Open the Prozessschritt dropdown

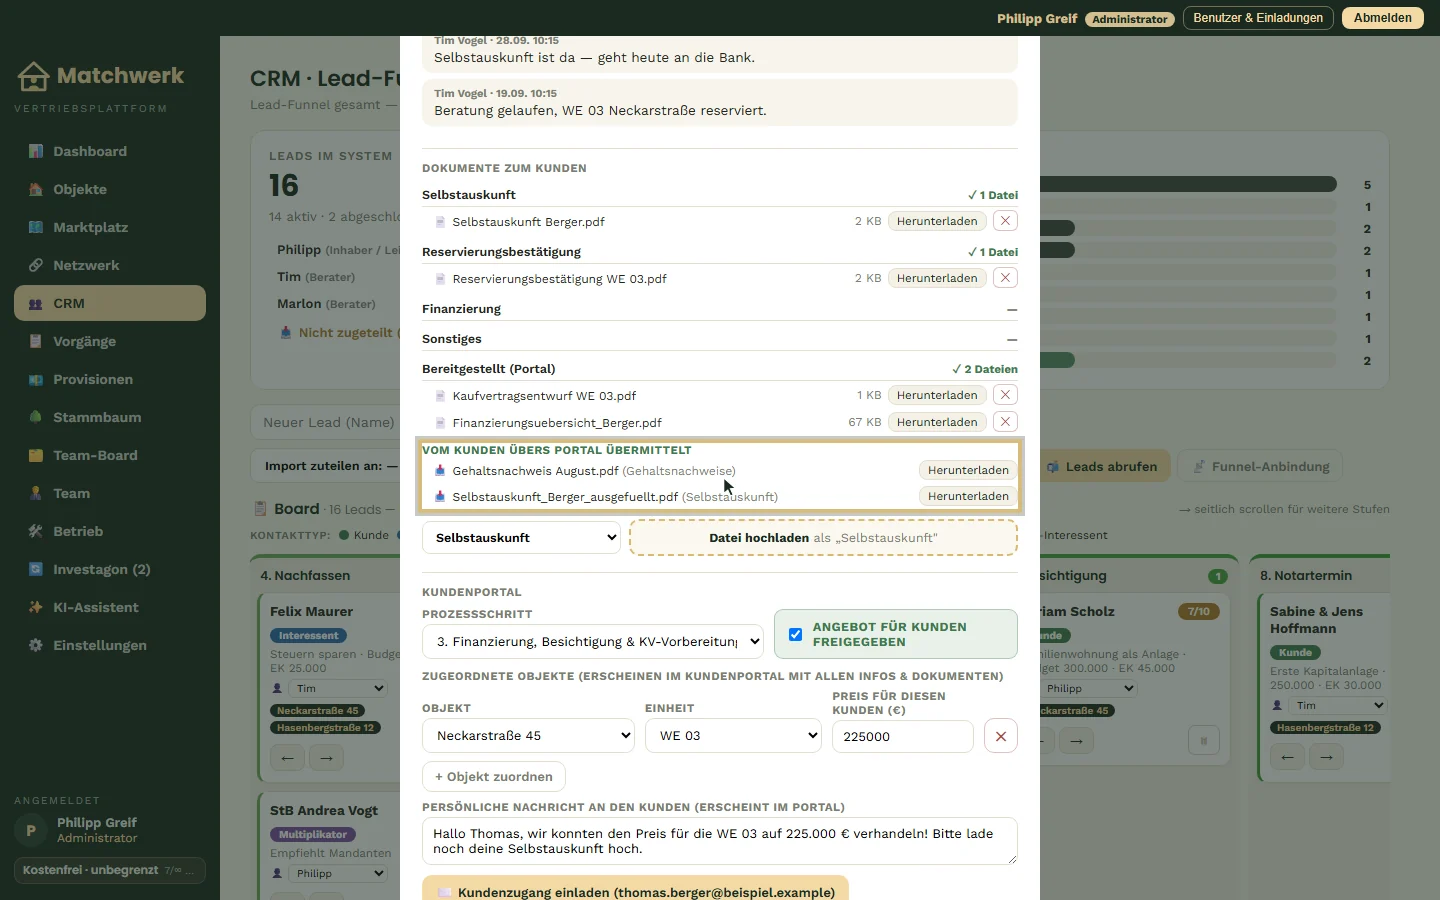593,641
